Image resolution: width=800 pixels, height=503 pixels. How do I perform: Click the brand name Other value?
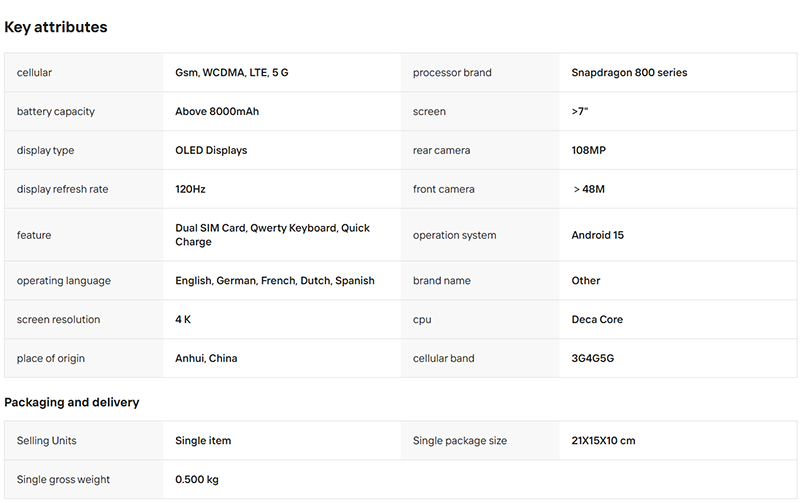[x=586, y=281]
